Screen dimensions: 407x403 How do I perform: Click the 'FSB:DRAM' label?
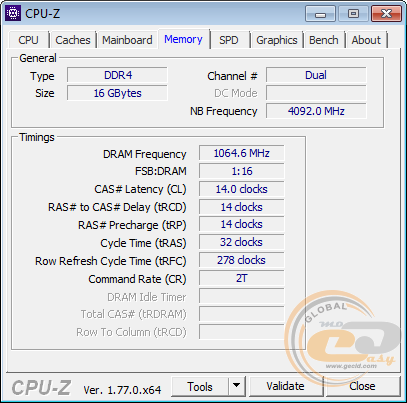(x=161, y=171)
